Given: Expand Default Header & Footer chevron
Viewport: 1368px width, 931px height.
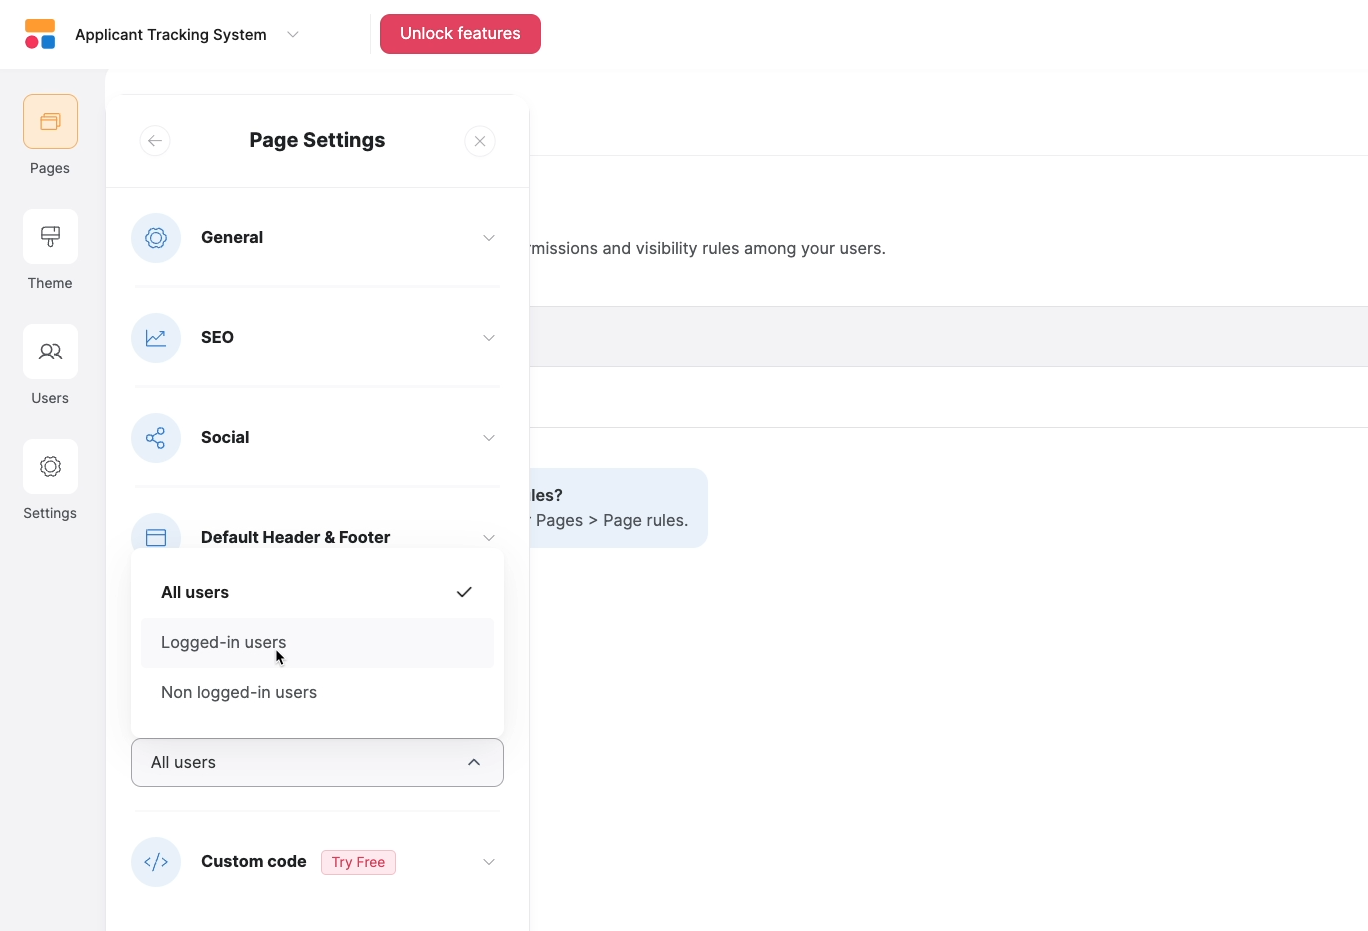Looking at the screenshot, I should tap(489, 538).
